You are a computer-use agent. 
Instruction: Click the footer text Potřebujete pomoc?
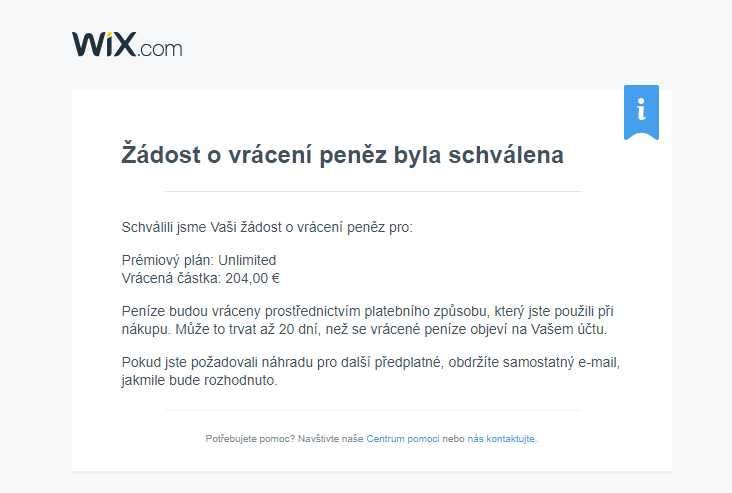[250, 439]
